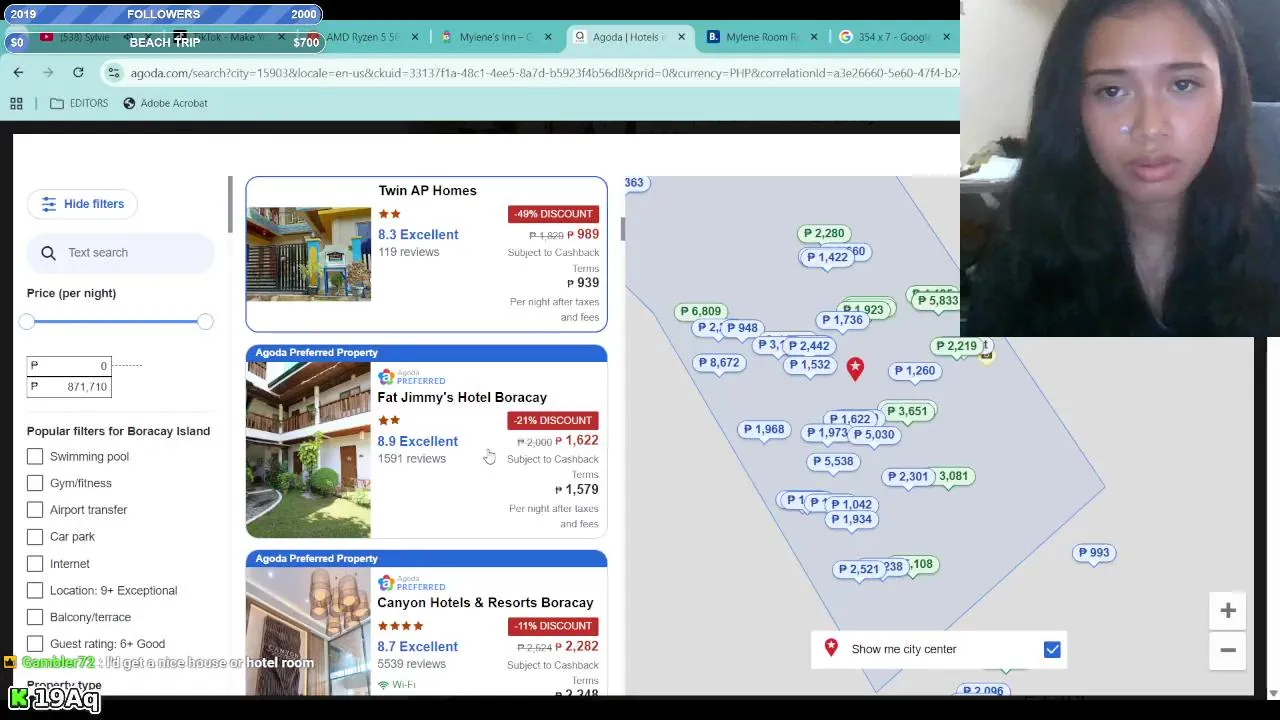The width and height of the screenshot is (1280, 720).
Task: Enable the Swimming pool filter
Action: tap(35, 457)
